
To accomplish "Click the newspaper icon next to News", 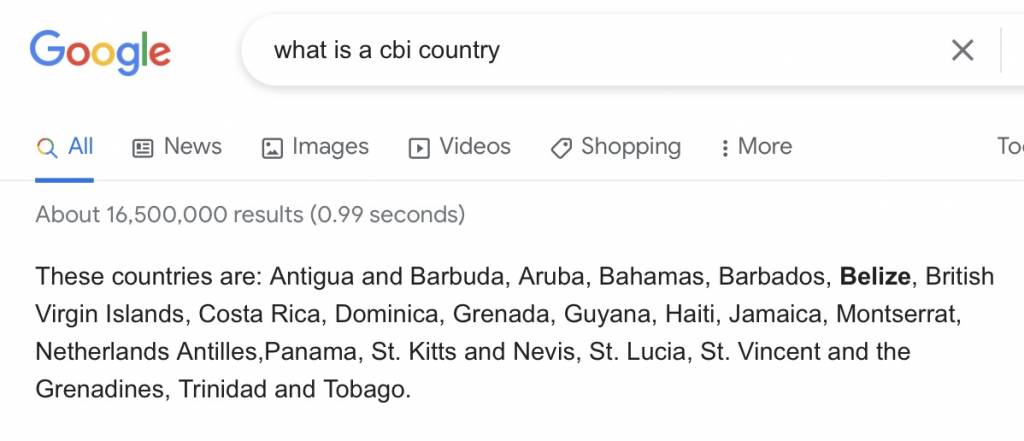I will pyautogui.click(x=143, y=148).
